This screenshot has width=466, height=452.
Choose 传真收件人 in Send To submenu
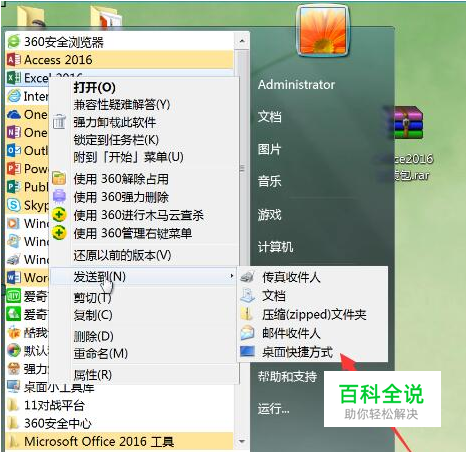pos(291,277)
